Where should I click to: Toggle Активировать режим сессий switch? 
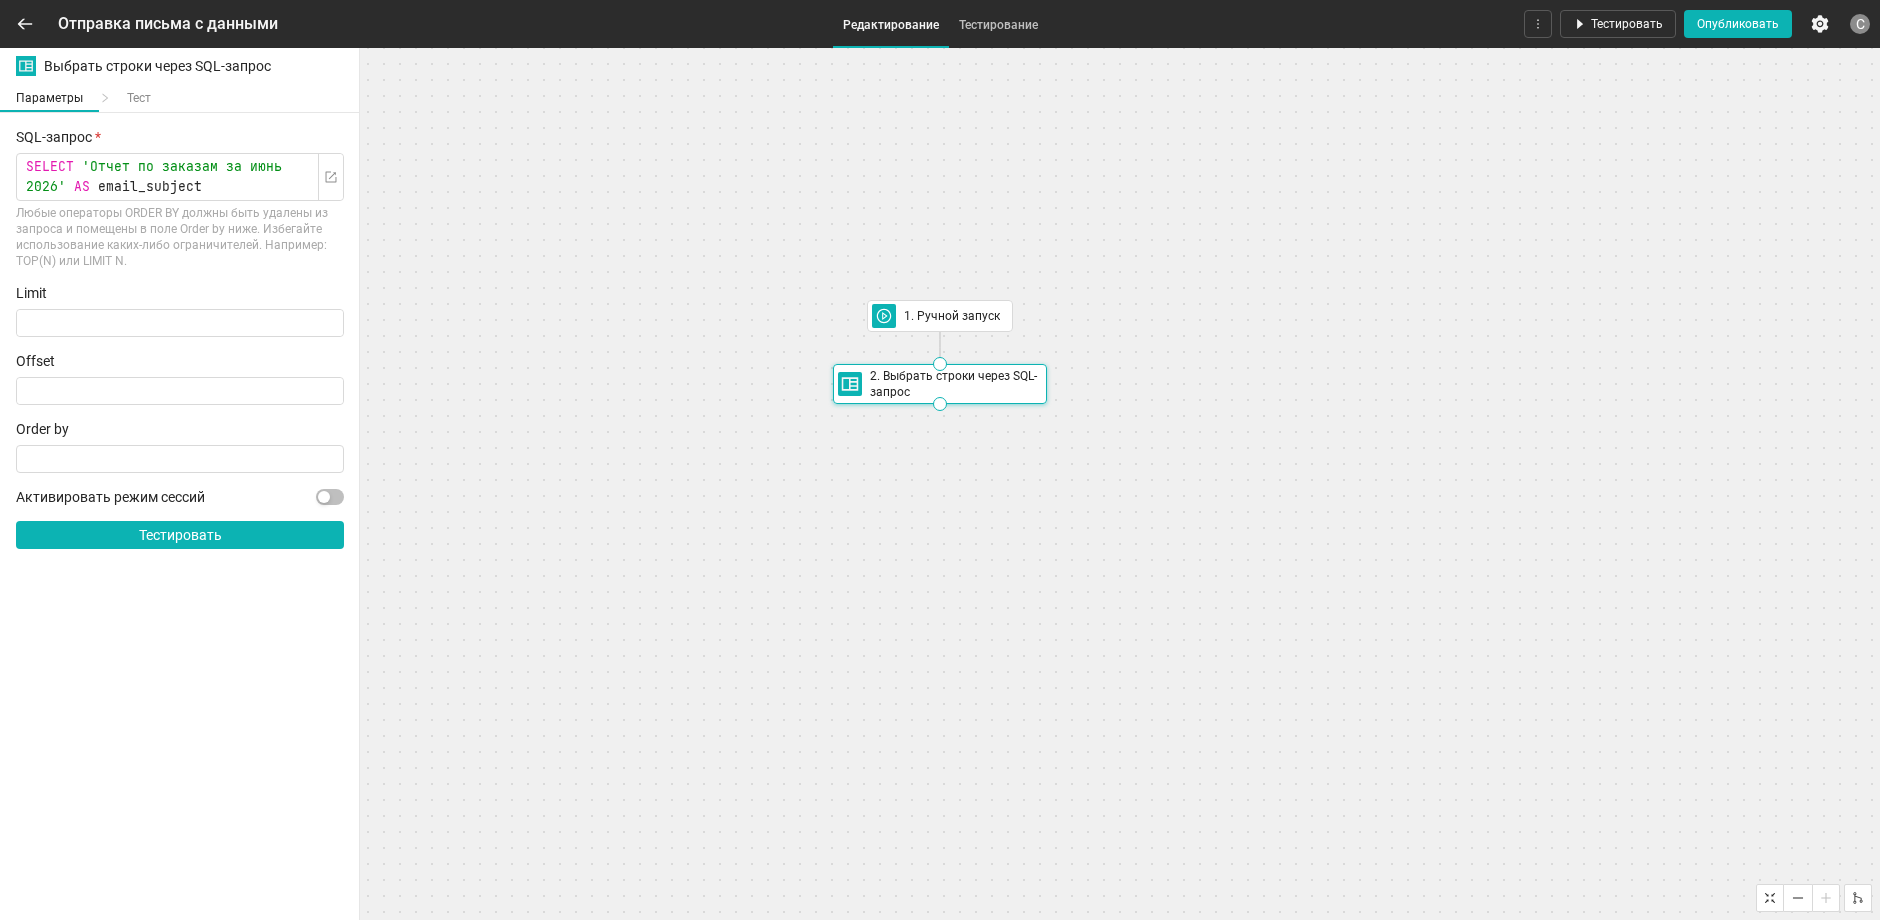(330, 497)
